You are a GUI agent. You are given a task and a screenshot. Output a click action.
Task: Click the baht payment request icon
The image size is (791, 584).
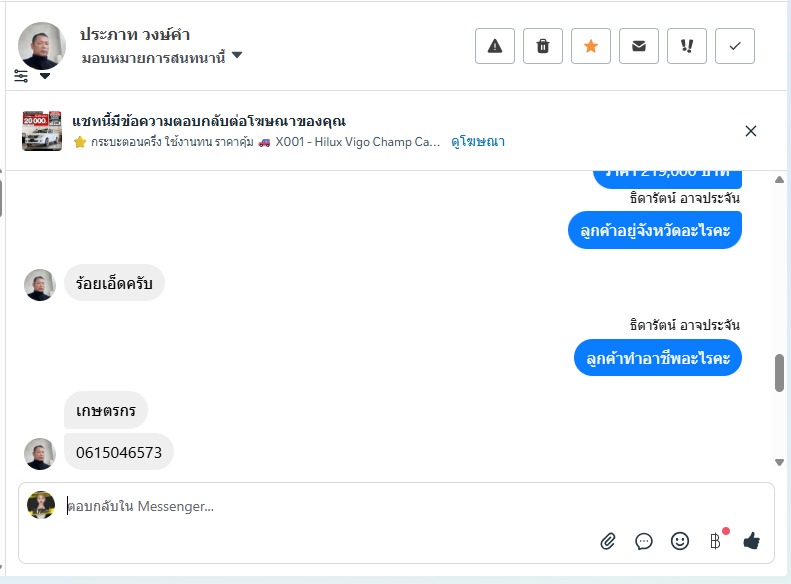click(715, 541)
